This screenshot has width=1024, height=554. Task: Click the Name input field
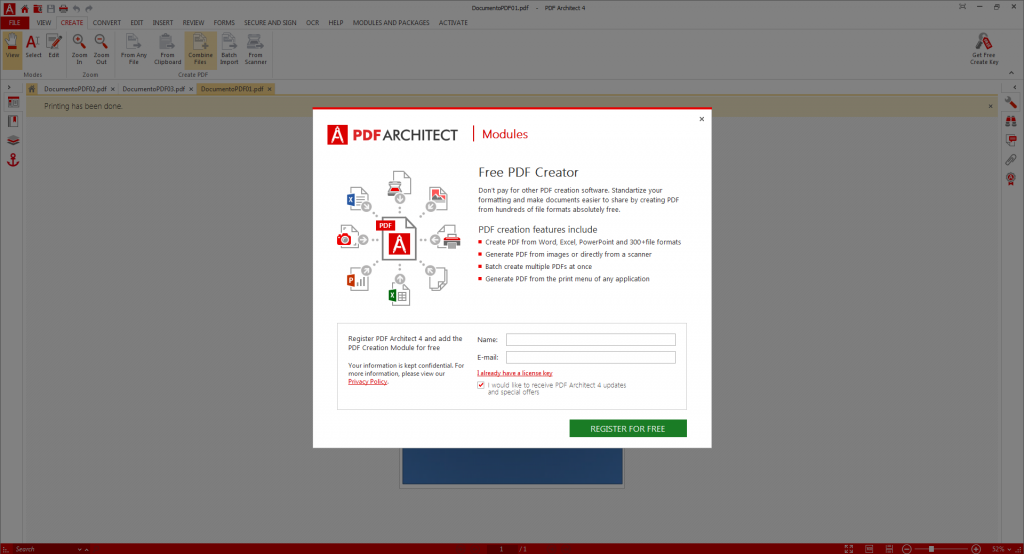(591, 340)
